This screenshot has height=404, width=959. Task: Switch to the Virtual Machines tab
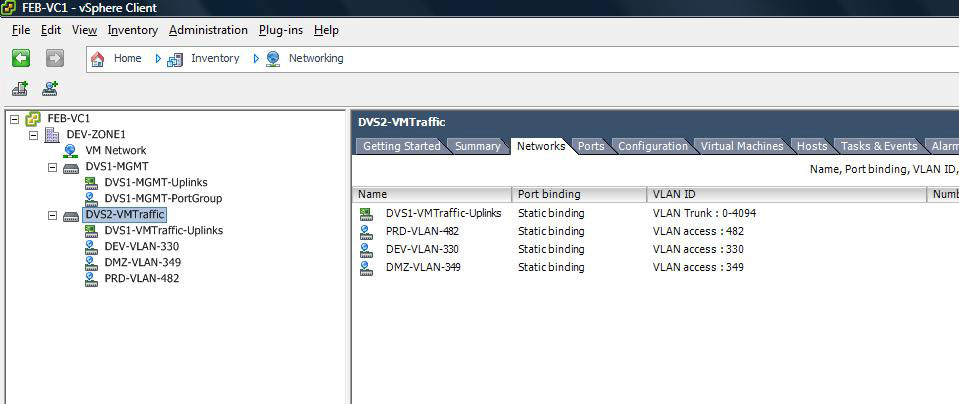coord(741,146)
